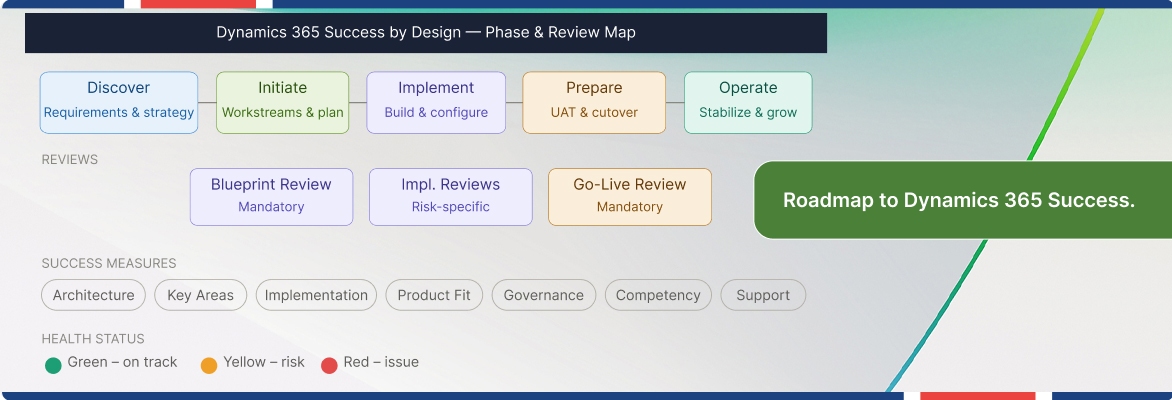Click the 'Red – issue' label

tap(381, 363)
